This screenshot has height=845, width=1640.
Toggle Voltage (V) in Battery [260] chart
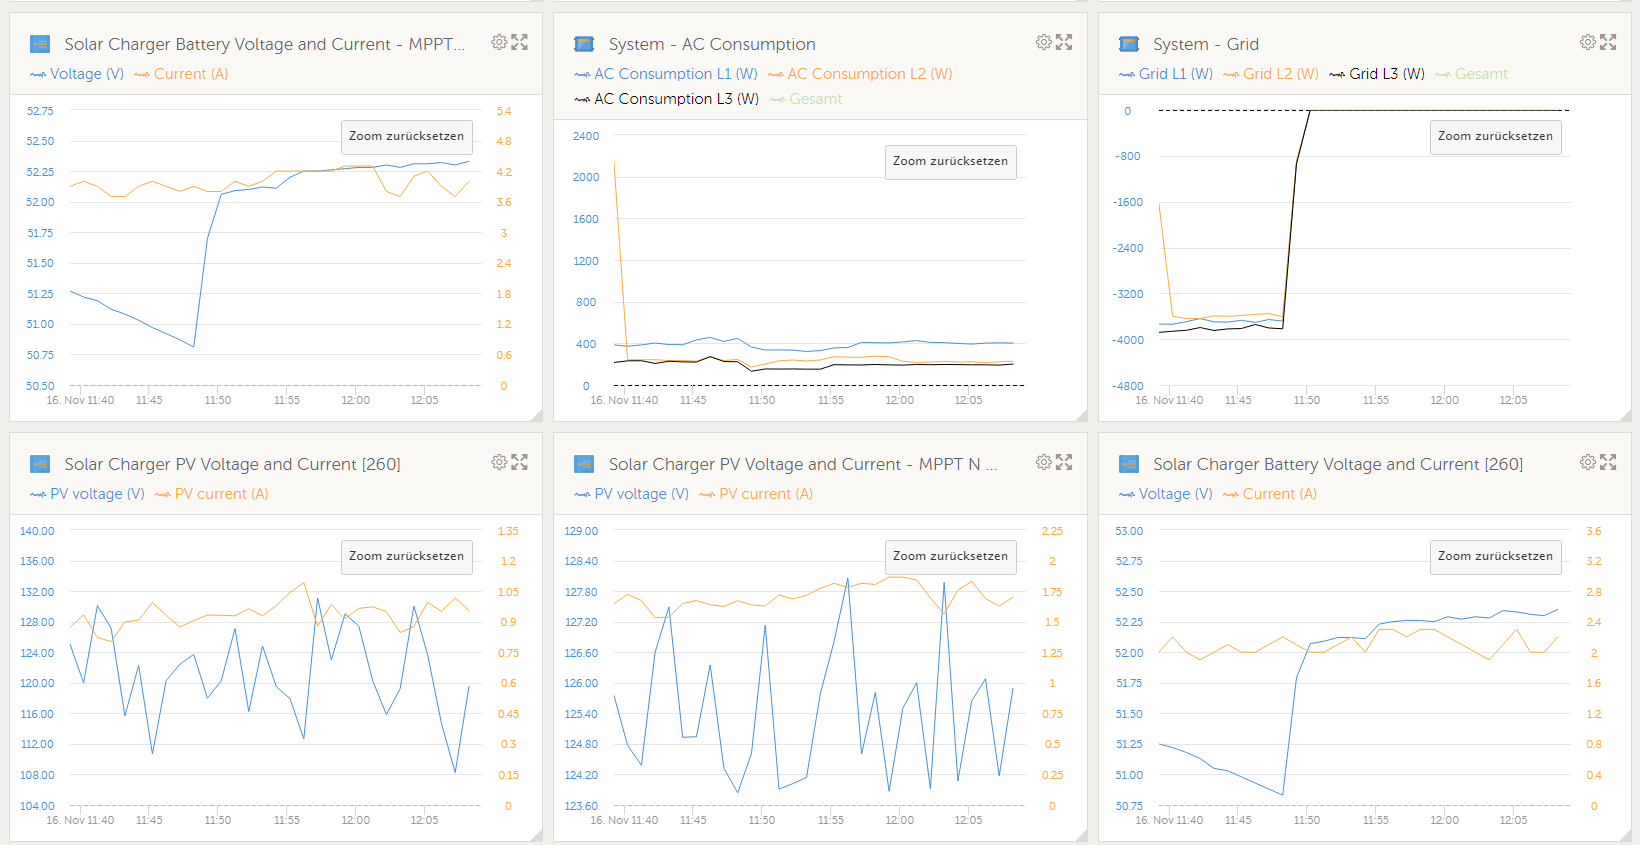pyautogui.click(x=1166, y=494)
